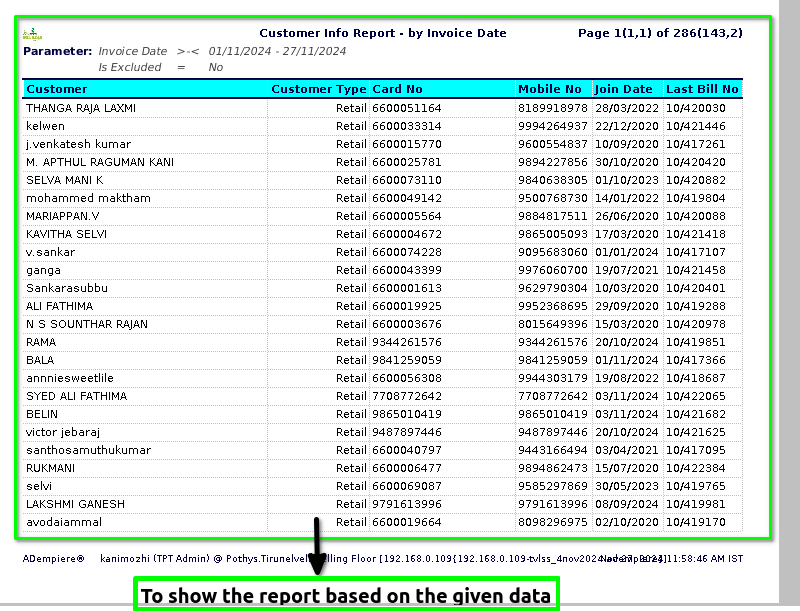Select customer SELVA MANI K
The width and height of the screenshot is (800, 611).
(x=65, y=180)
